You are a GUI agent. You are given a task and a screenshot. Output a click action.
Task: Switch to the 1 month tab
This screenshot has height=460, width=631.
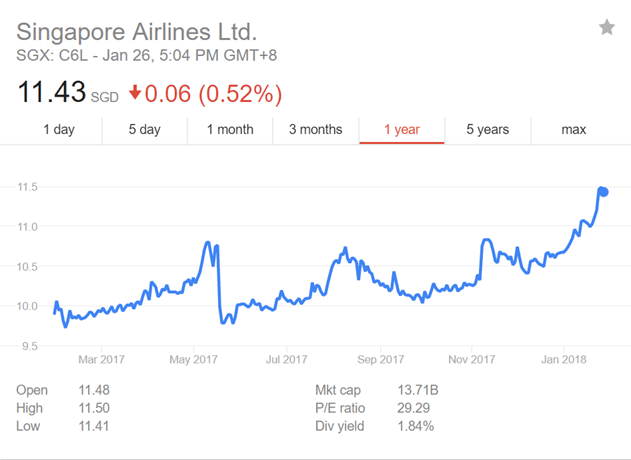[x=230, y=129]
